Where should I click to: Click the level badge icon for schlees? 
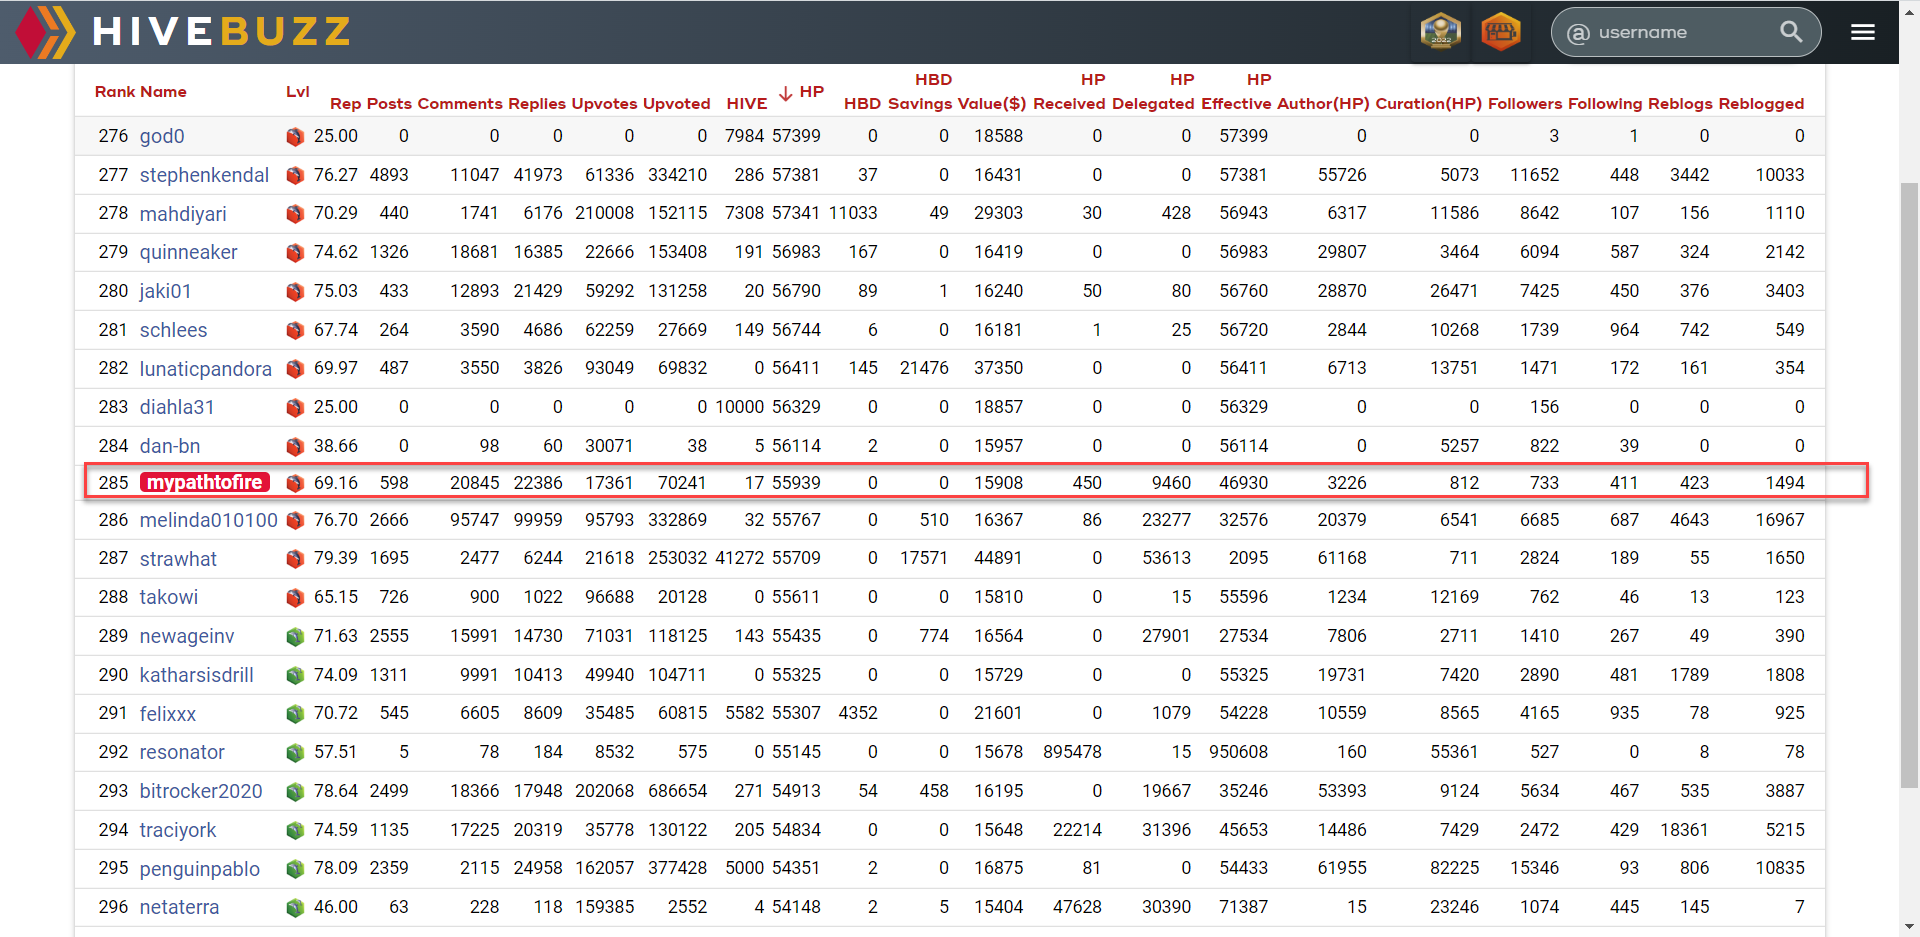pyautogui.click(x=295, y=330)
